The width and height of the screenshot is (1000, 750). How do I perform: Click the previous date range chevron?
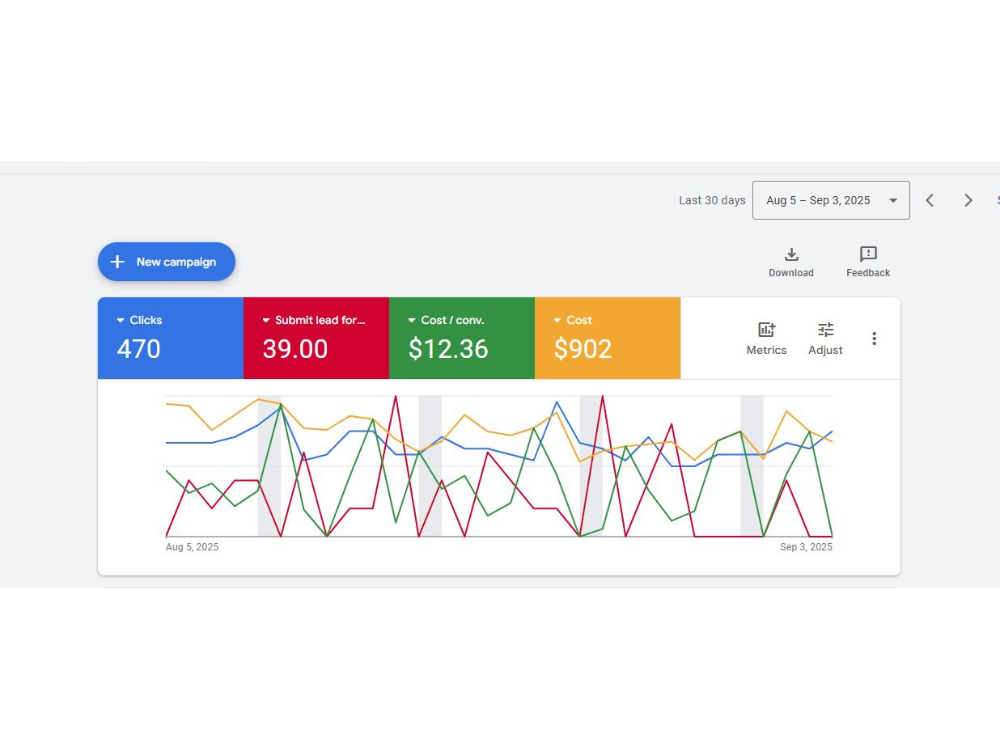930,200
